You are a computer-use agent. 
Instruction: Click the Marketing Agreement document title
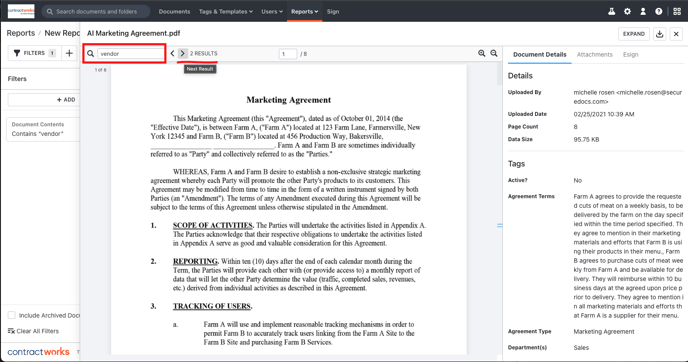pos(289,100)
